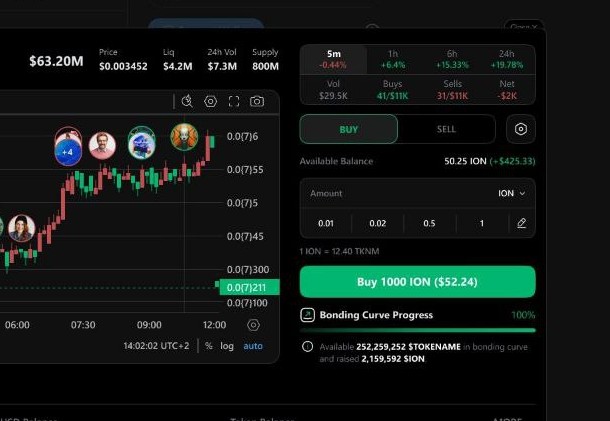Open the chart replay/zoom tool icon
Viewport: 610px width, 421px height.
tap(187, 102)
